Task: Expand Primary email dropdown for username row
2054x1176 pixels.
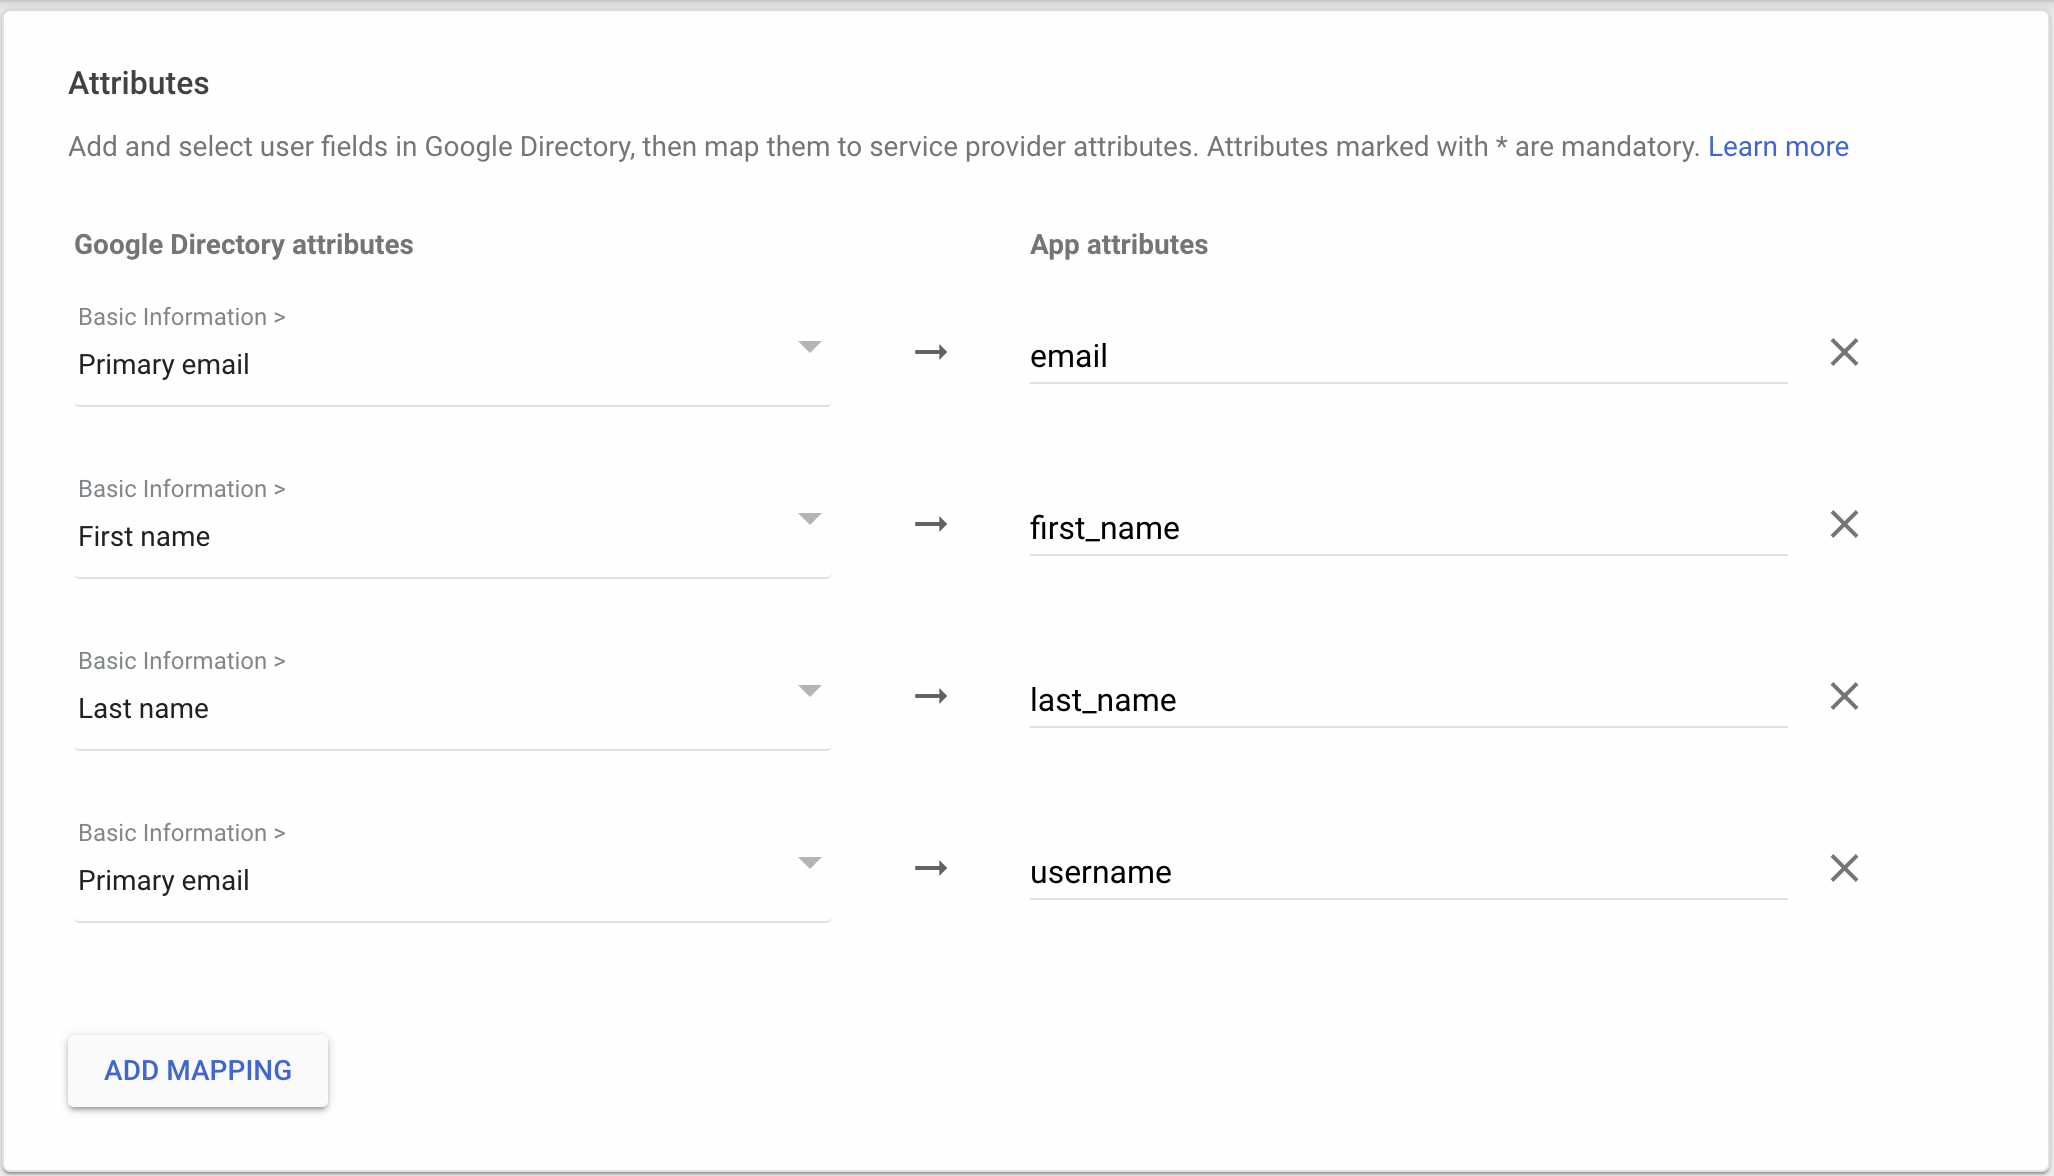Action: pyautogui.click(x=810, y=863)
